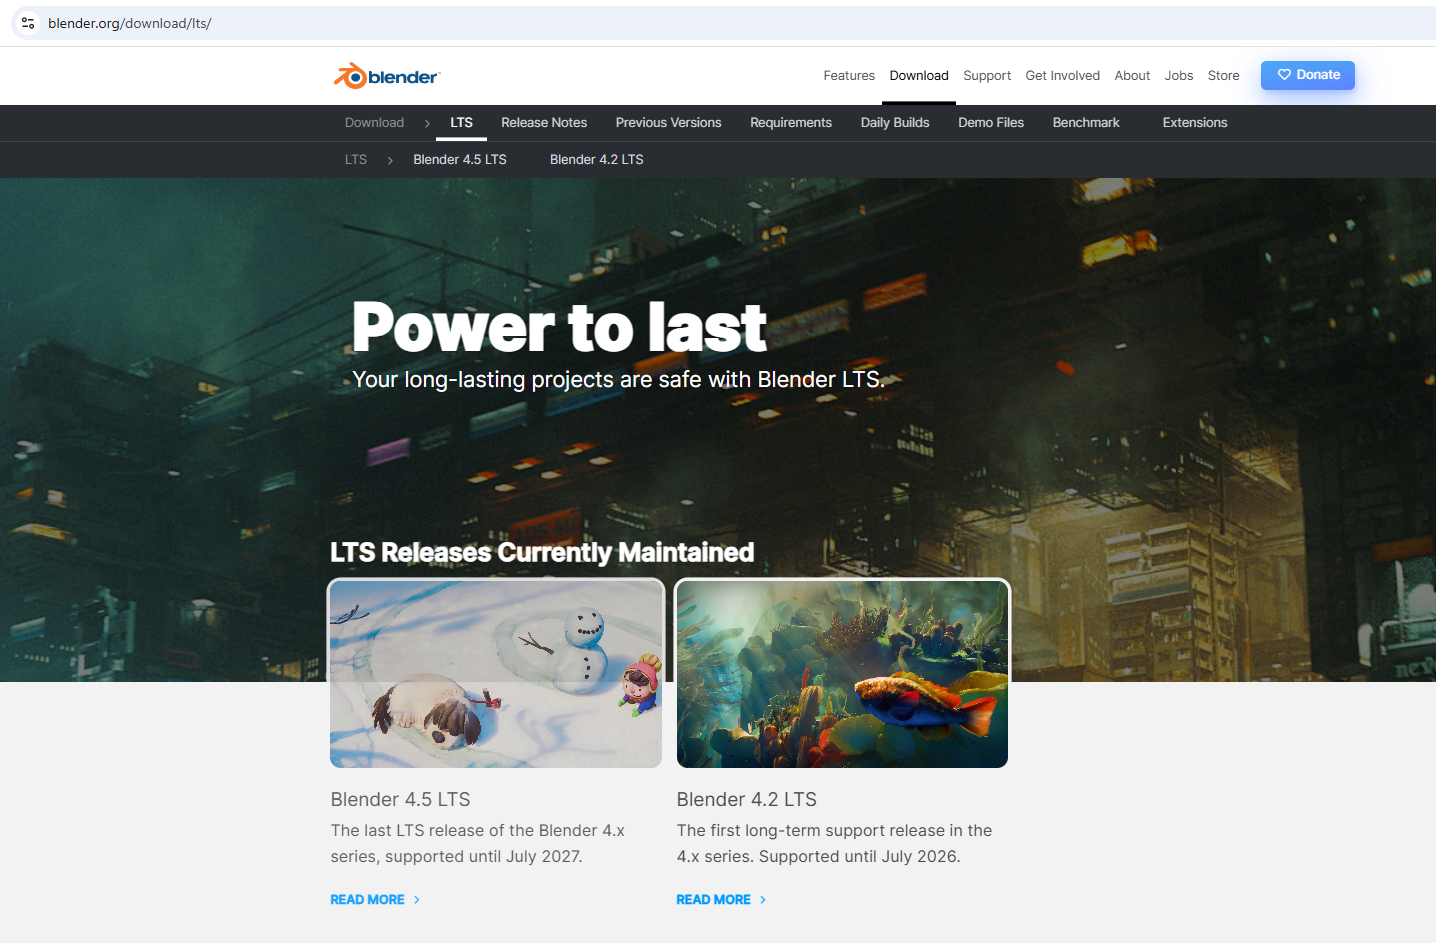The image size is (1436, 943).
Task: Jump to Blender 4.5 LTS in the sub-navigation
Action: click(x=460, y=160)
